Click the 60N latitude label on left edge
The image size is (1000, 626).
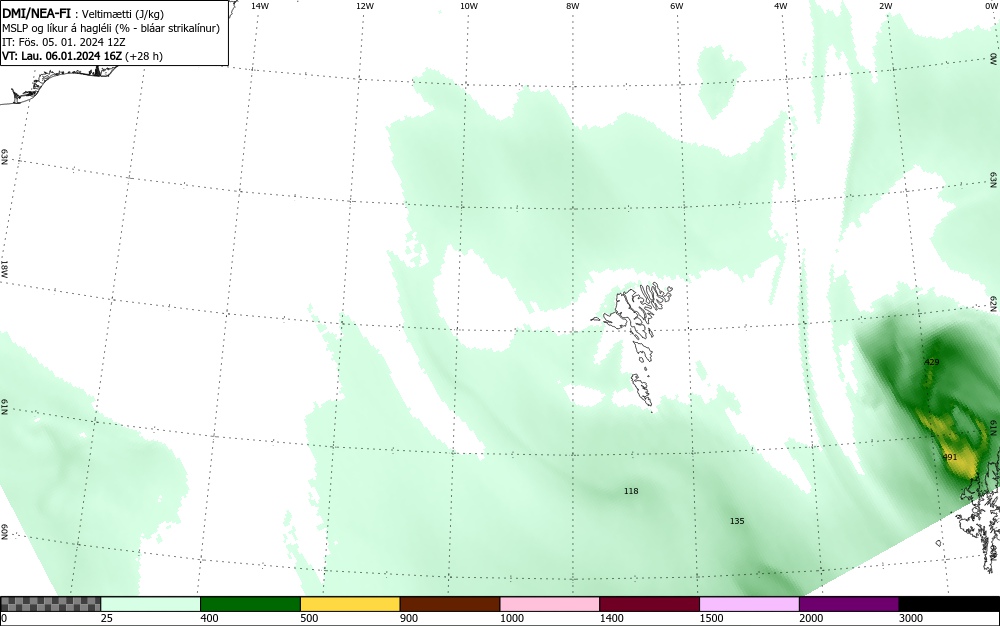(4, 532)
